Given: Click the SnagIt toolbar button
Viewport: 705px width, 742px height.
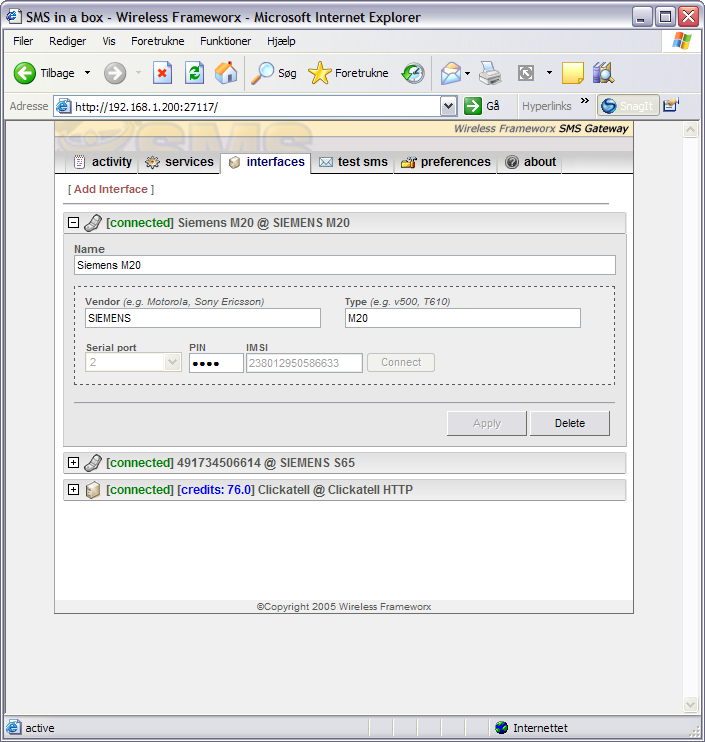Looking at the screenshot, I should [x=628, y=106].
